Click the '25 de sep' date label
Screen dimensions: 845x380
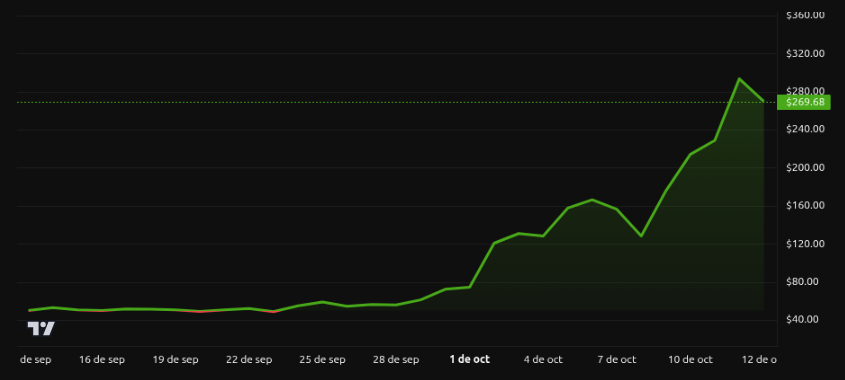click(x=322, y=360)
